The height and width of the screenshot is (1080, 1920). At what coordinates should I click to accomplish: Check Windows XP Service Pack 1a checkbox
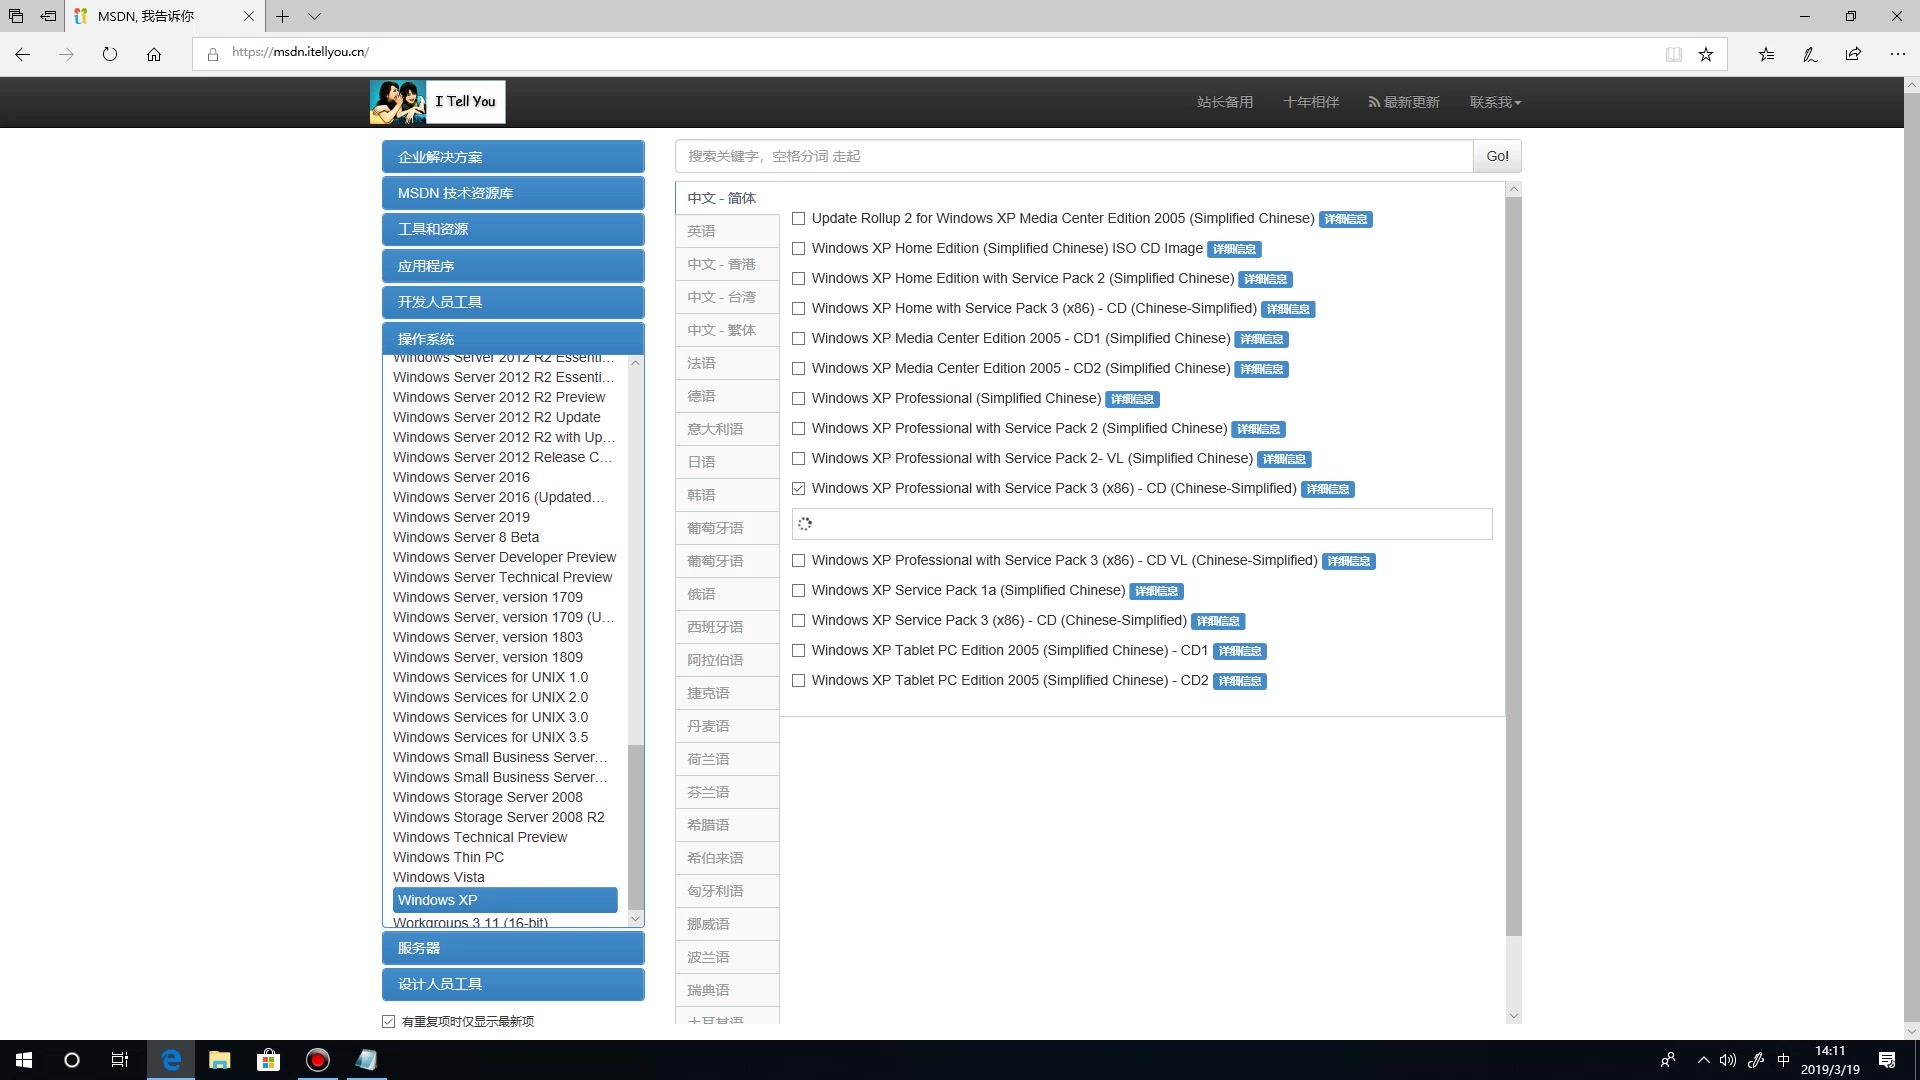click(x=798, y=591)
